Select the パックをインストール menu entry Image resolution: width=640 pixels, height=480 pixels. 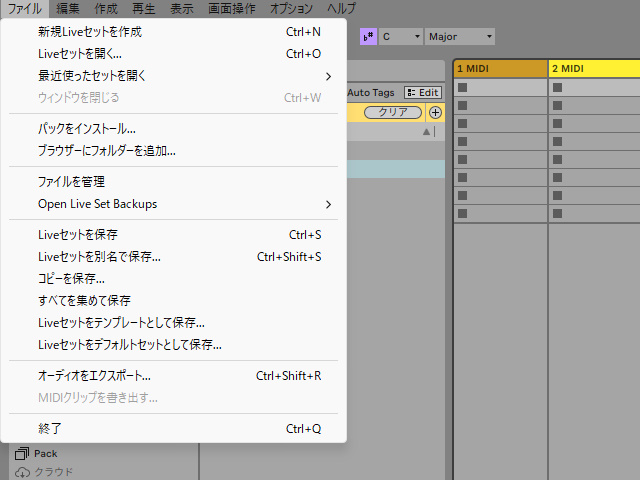(87, 129)
